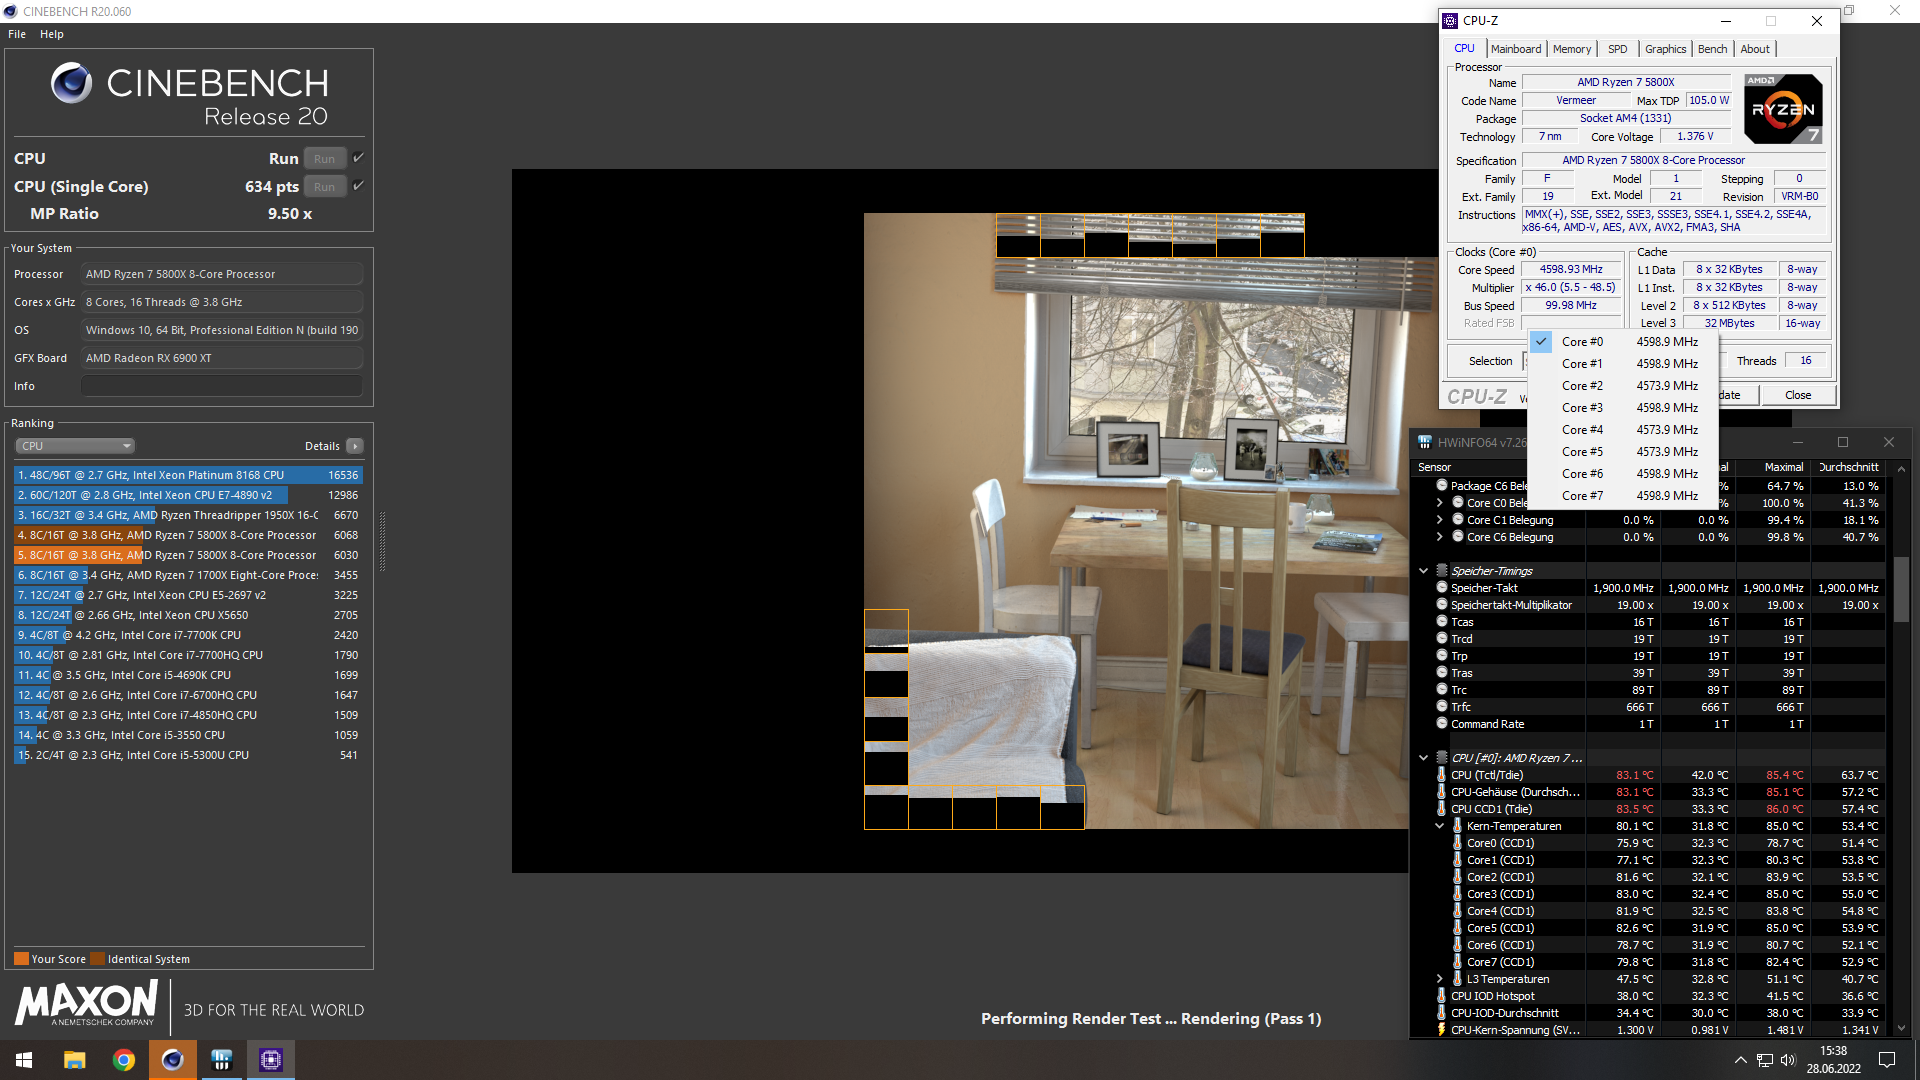Click the network tray icon

tap(1765, 1060)
